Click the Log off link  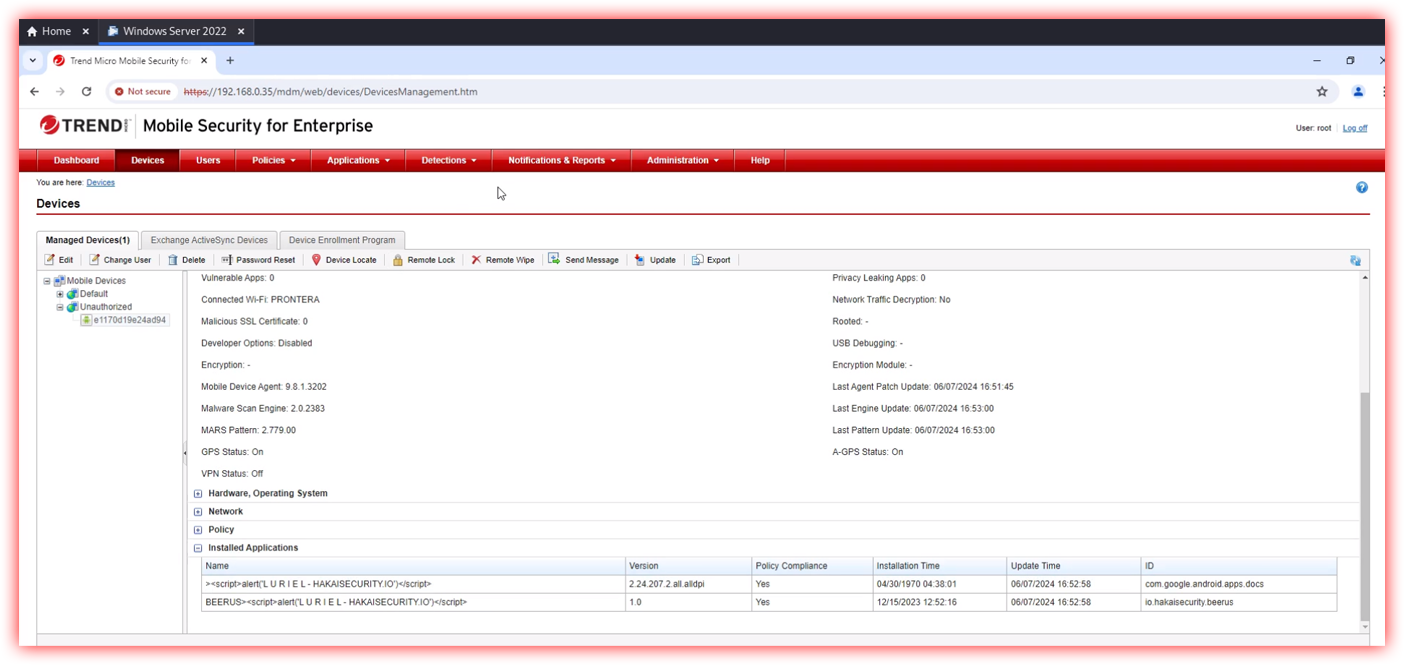pos(1355,128)
